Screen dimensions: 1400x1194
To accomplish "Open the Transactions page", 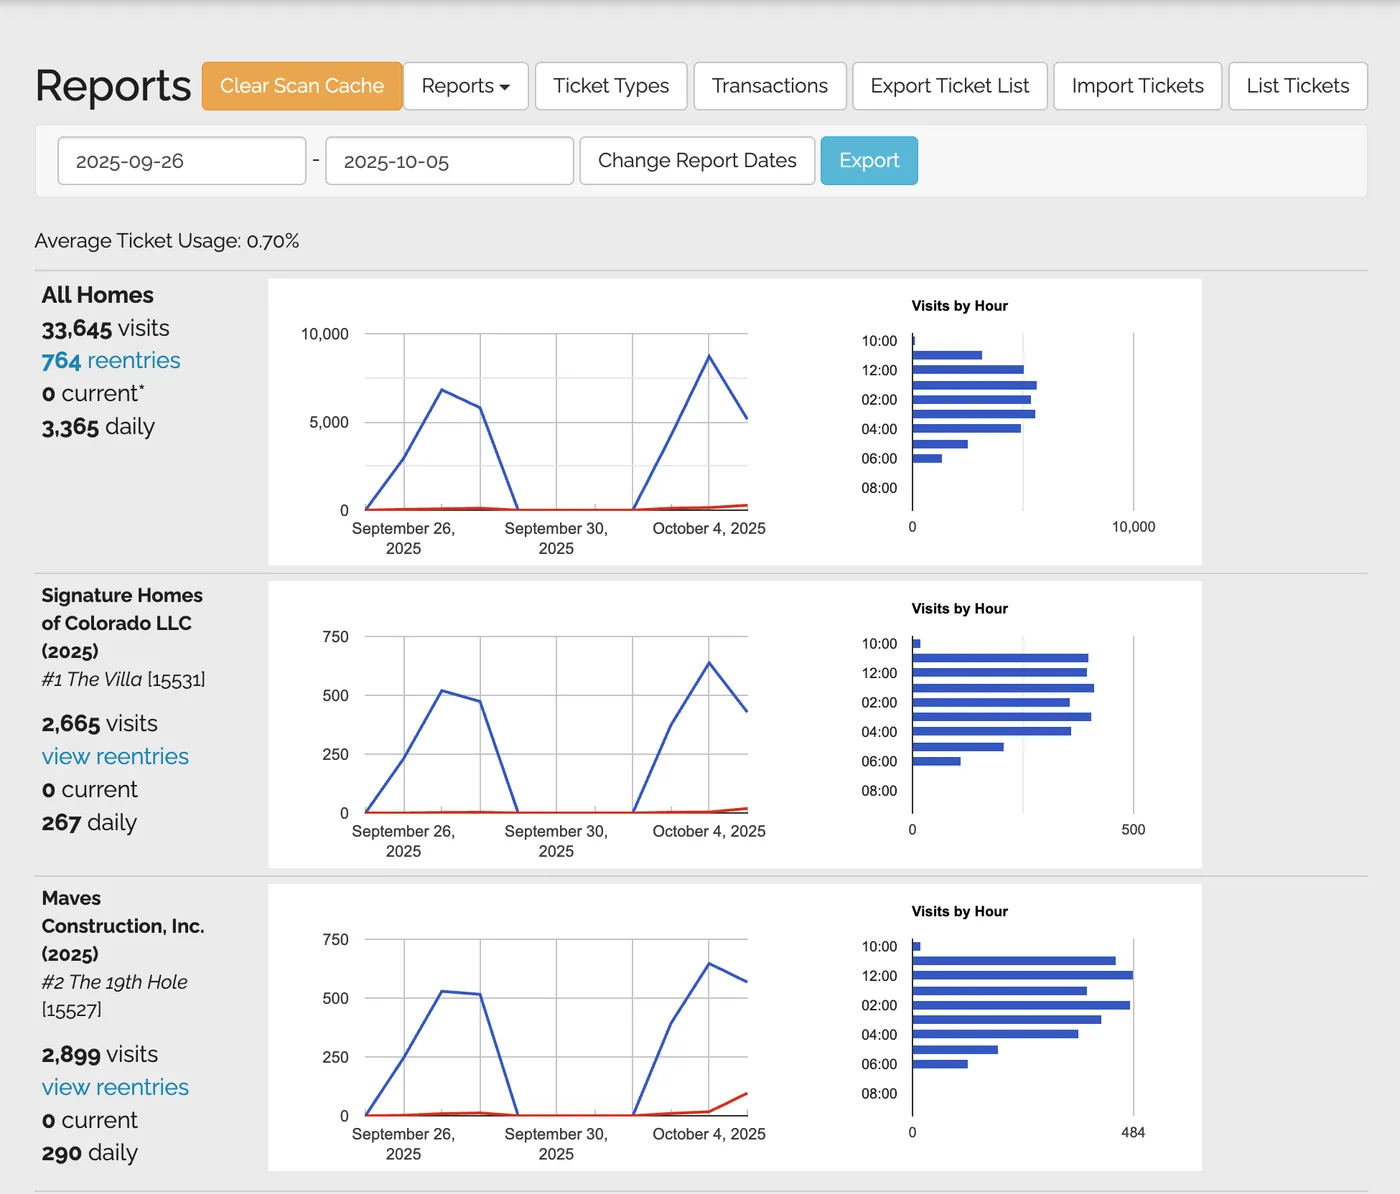I will tap(770, 86).
